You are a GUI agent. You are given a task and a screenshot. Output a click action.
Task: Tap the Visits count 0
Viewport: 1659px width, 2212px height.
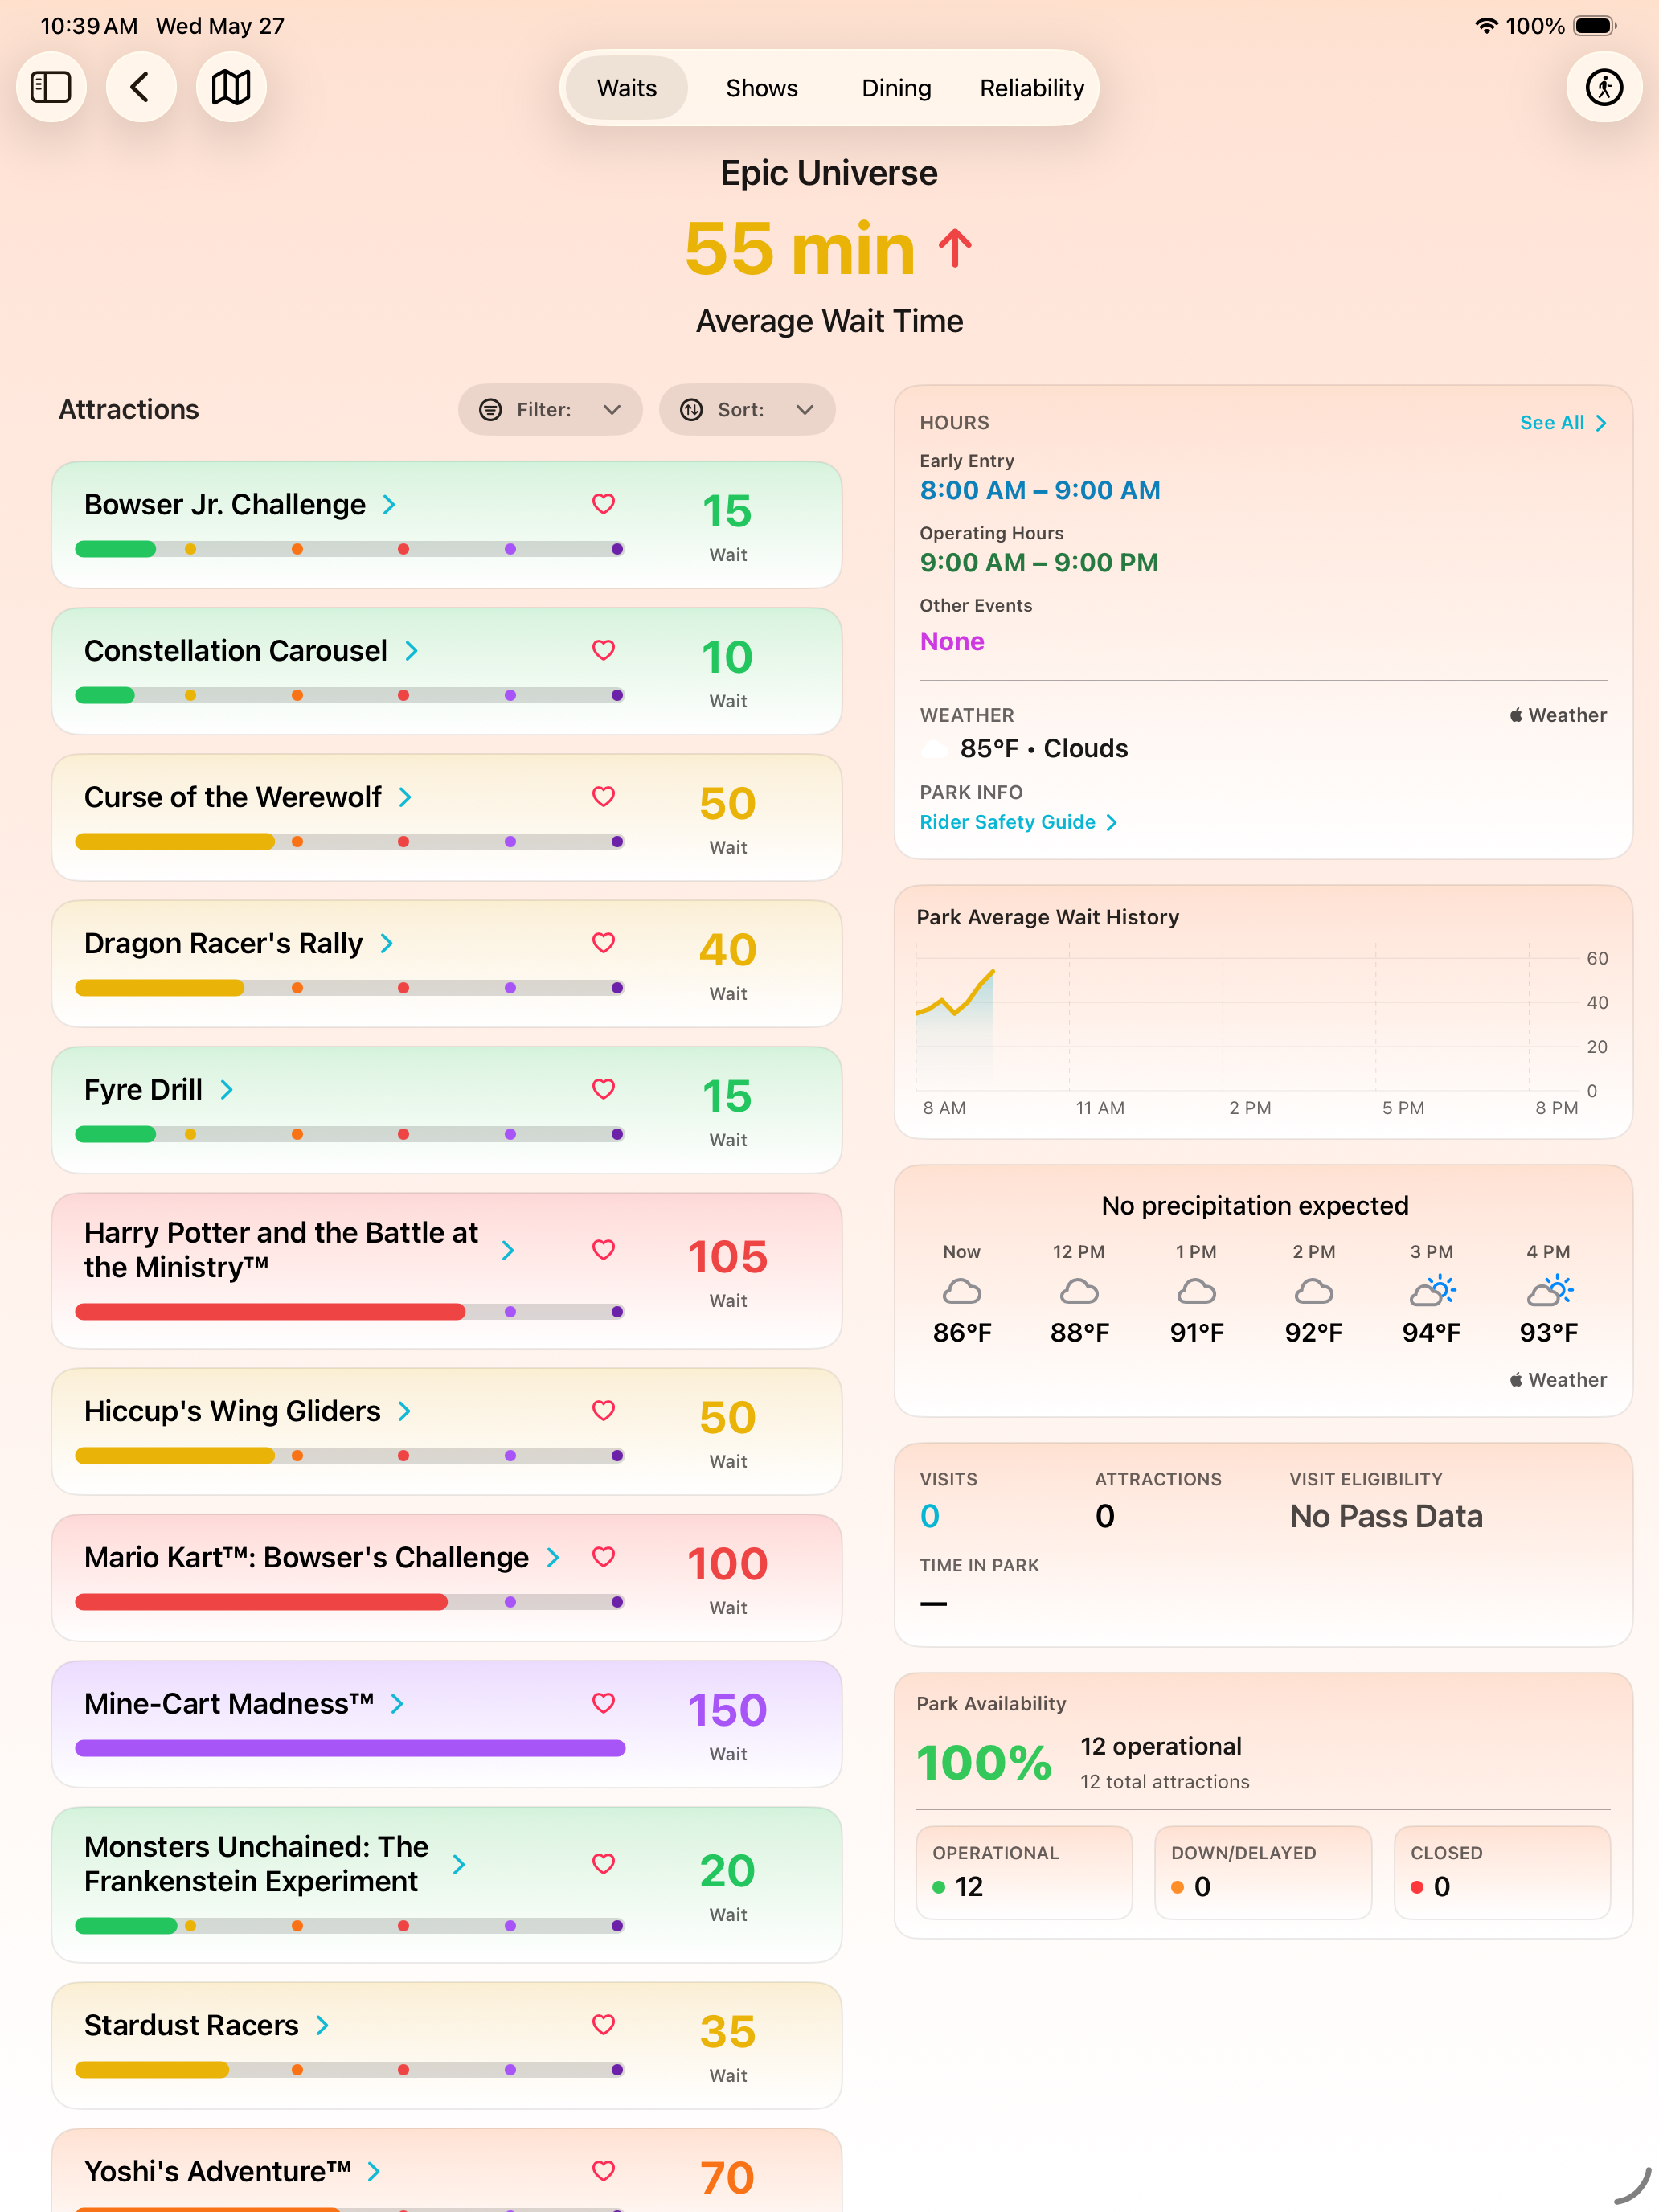point(930,1516)
